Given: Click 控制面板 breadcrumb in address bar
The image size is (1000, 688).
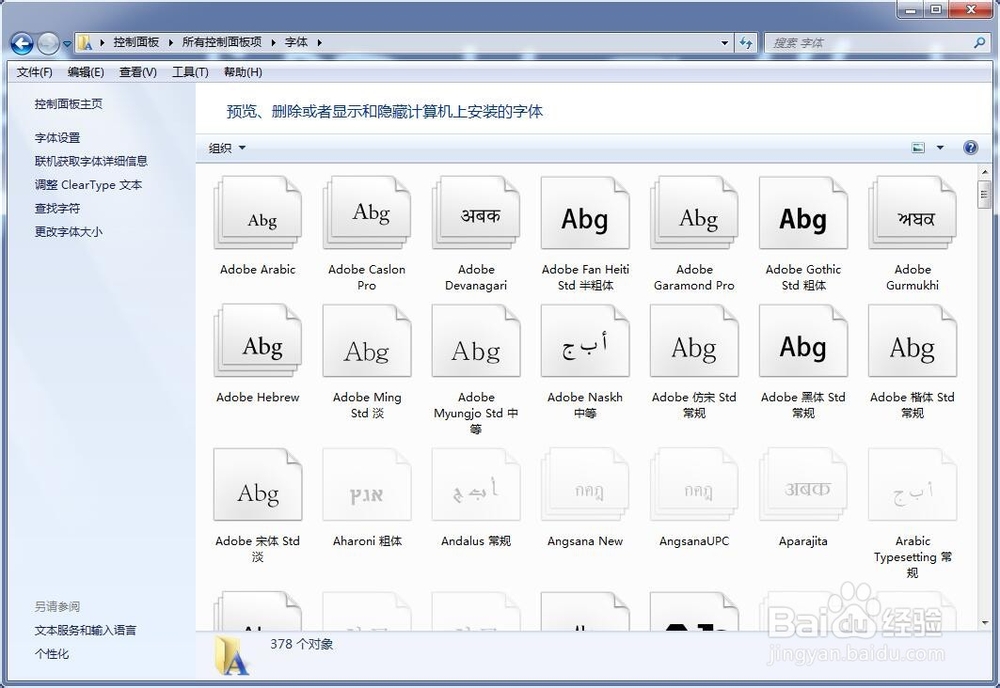Looking at the screenshot, I should coord(136,42).
